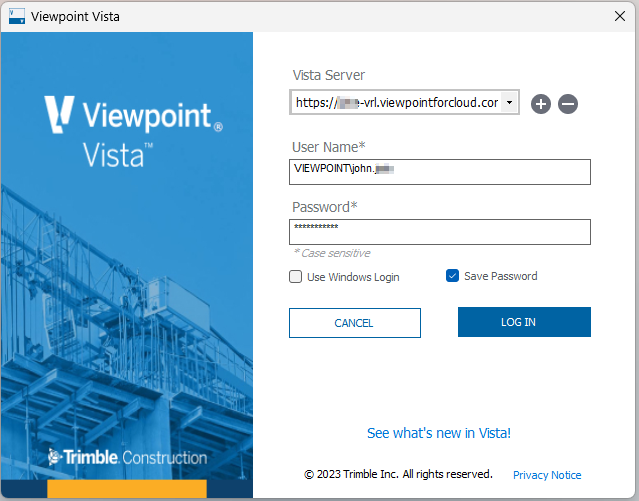Click the 'User Name*' label
The image size is (639, 501).
pyautogui.click(x=328, y=147)
